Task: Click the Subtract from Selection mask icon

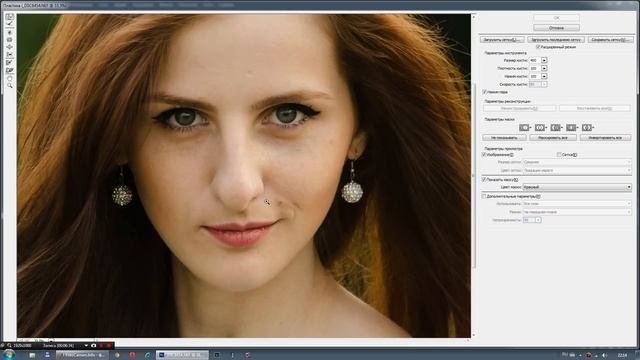Action: point(556,128)
